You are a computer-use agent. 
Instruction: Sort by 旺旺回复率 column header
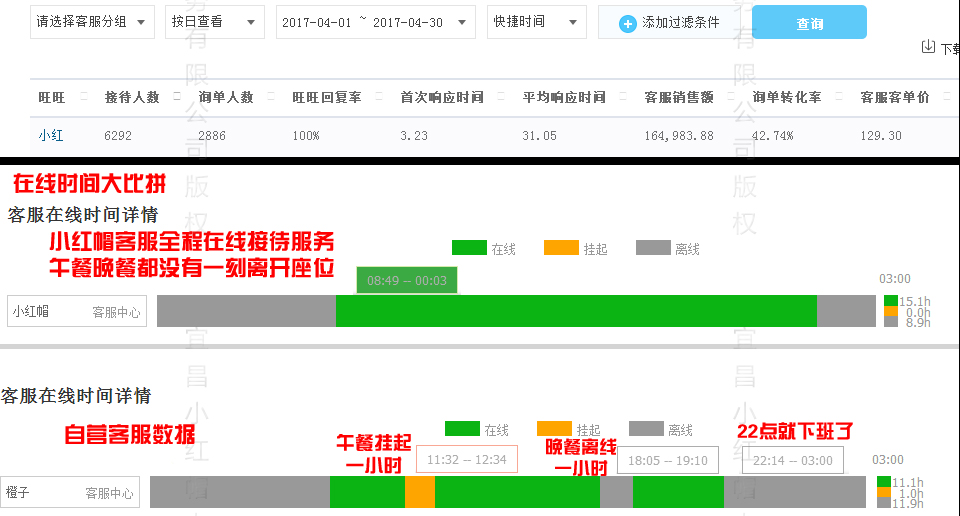tap(326, 97)
